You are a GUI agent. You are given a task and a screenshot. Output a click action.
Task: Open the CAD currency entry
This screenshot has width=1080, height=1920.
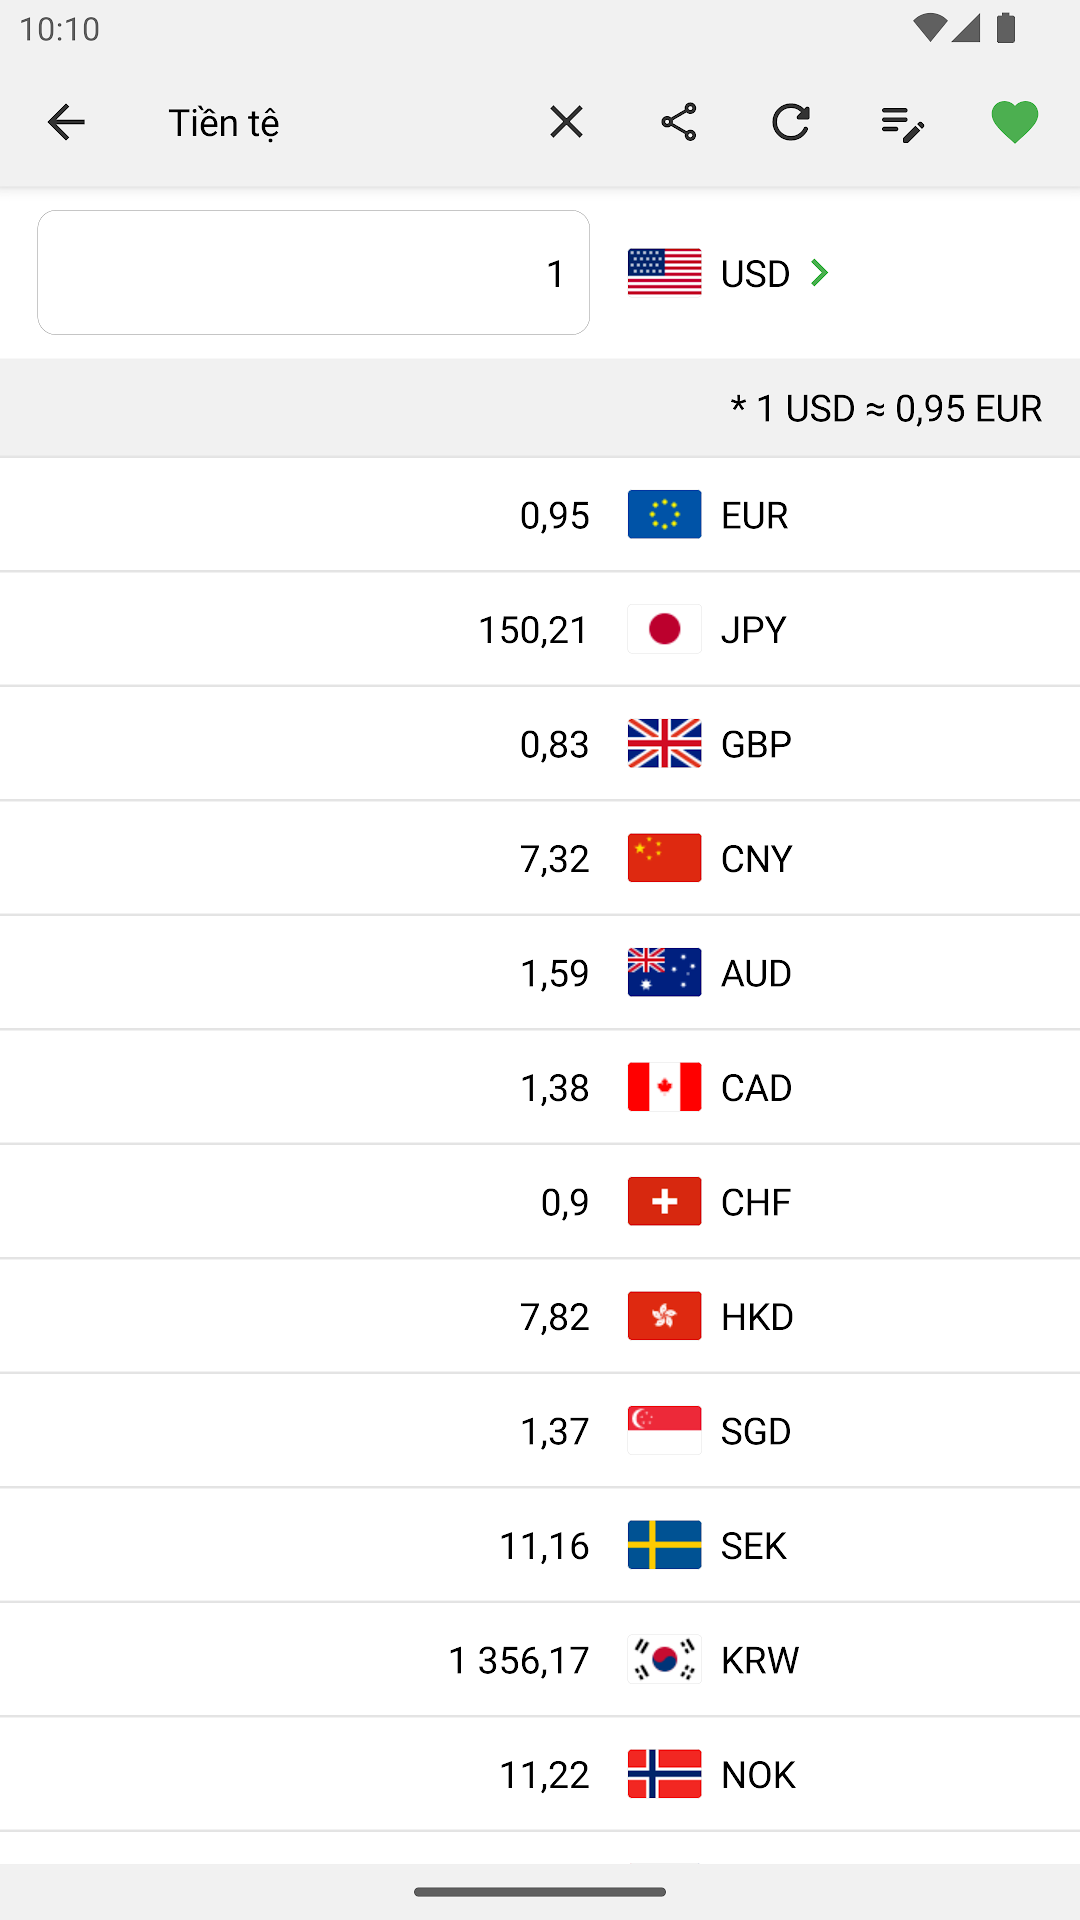(x=540, y=1088)
